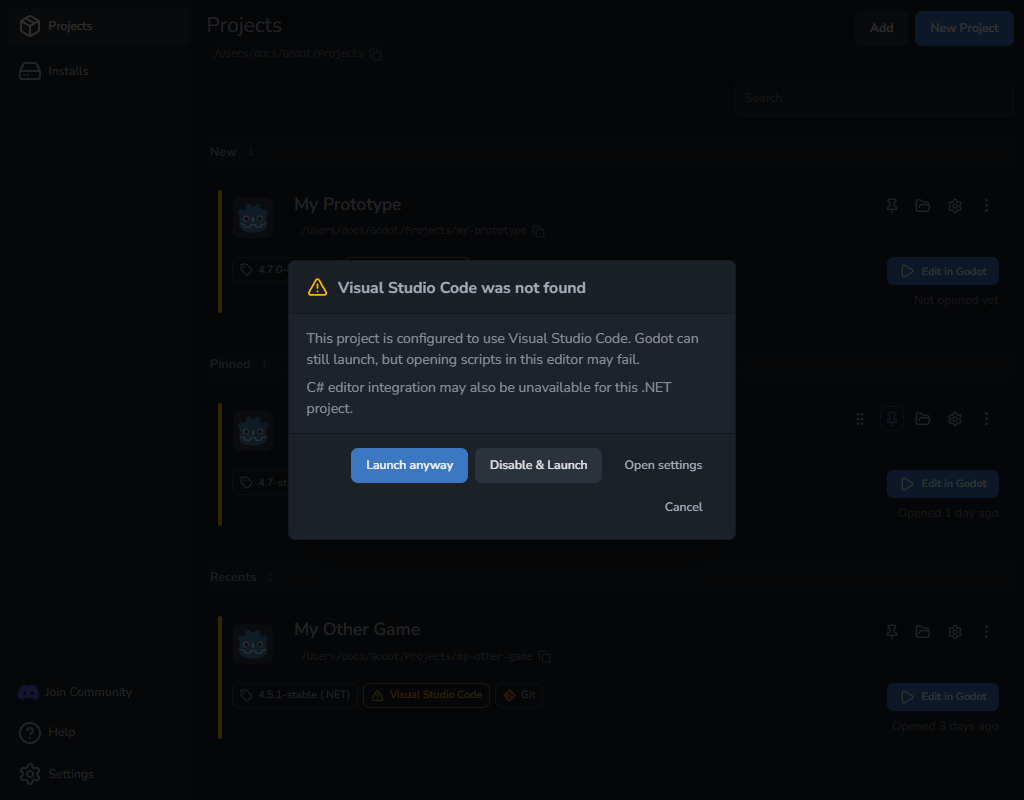This screenshot has width=1024, height=800.
Task: Open the pinned project's settings gear
Action: click(955, 419)
